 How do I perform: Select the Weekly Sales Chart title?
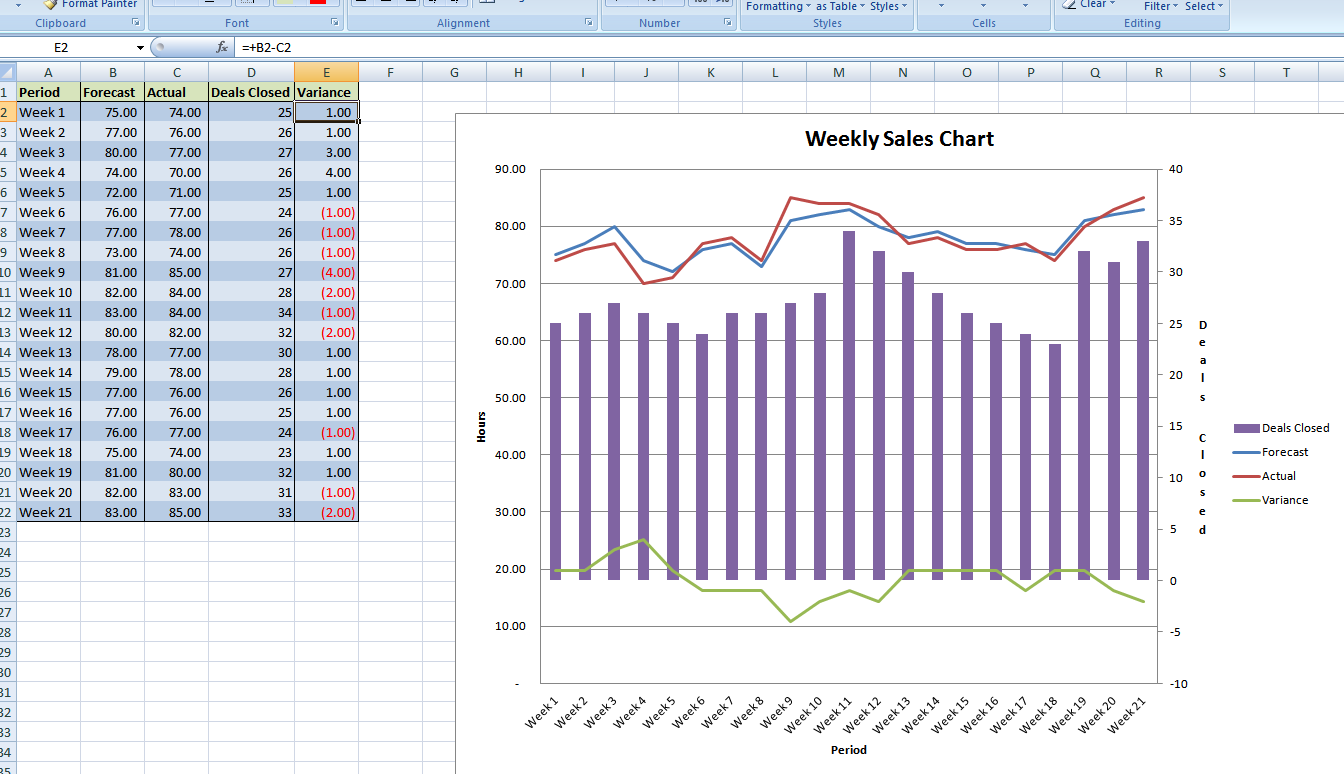899,139
